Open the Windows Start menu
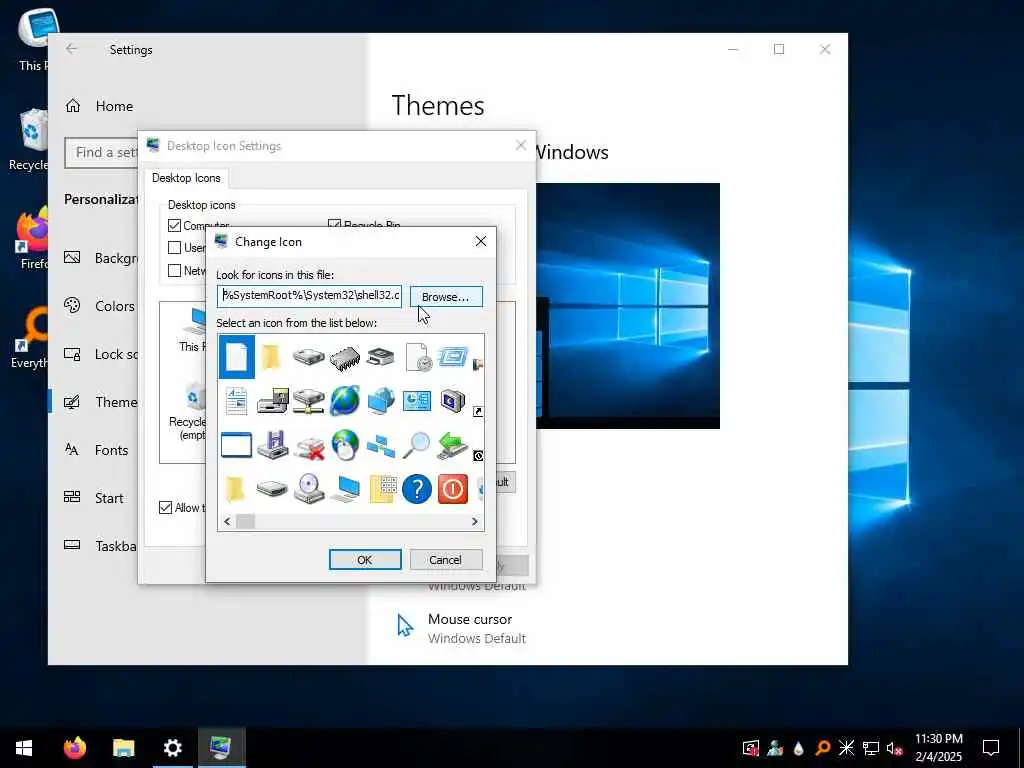 pyautogui.click(x=24, y=748)
